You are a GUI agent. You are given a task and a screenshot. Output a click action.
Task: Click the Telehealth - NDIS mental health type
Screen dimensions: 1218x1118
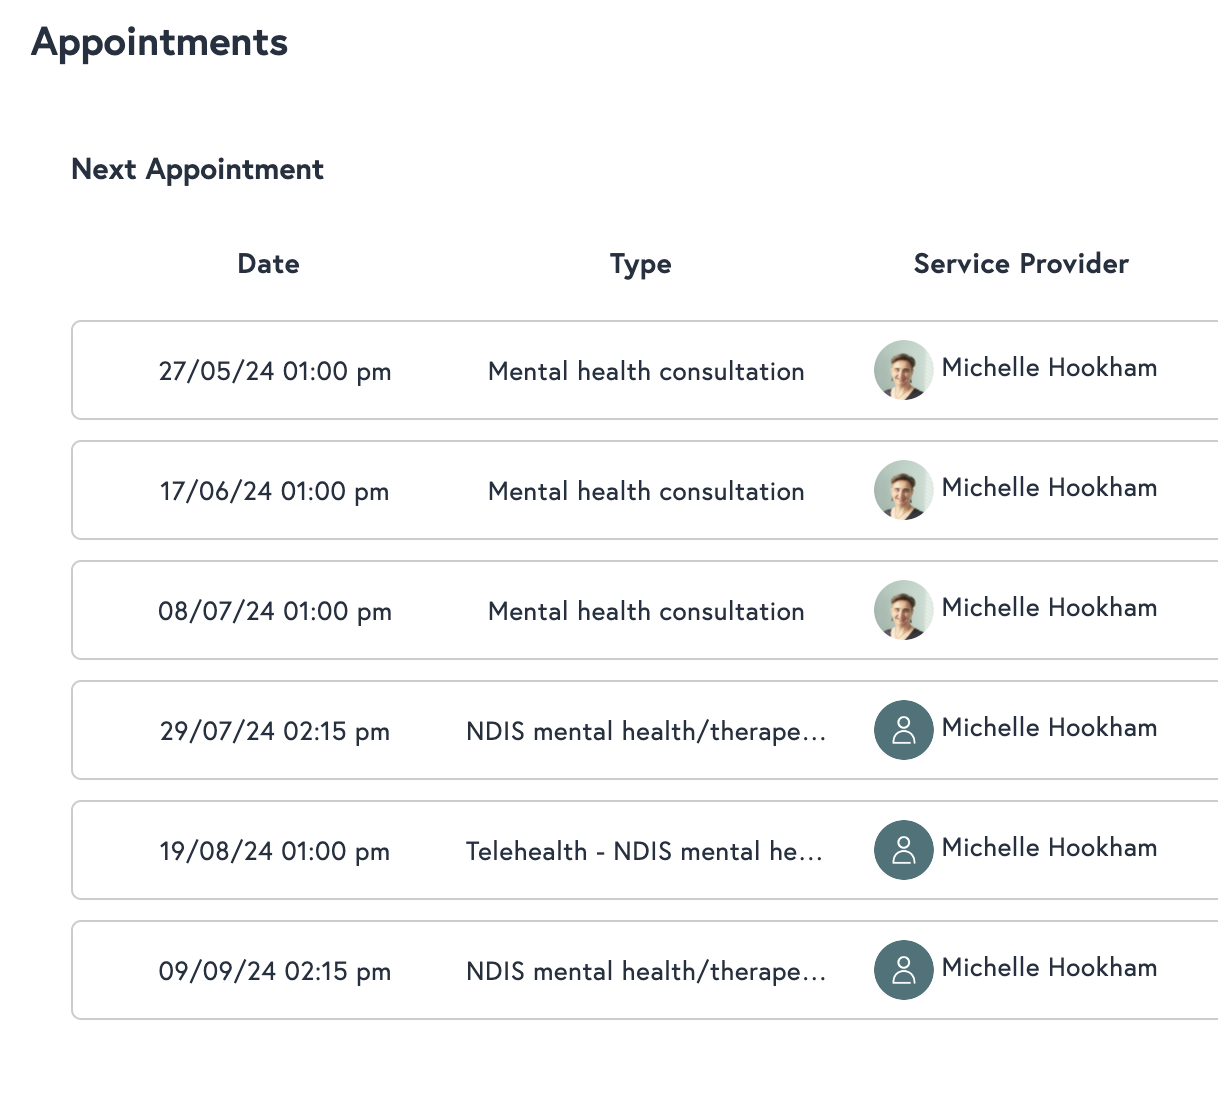[x=645, y=851]
